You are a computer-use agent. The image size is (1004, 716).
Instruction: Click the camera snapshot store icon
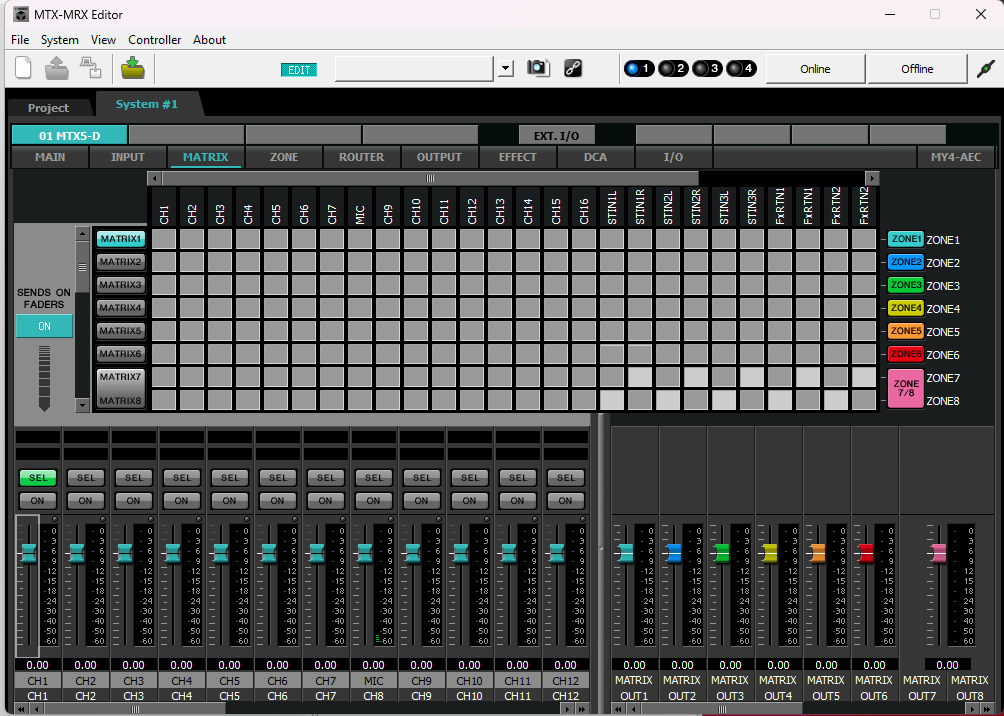[538, 68]
